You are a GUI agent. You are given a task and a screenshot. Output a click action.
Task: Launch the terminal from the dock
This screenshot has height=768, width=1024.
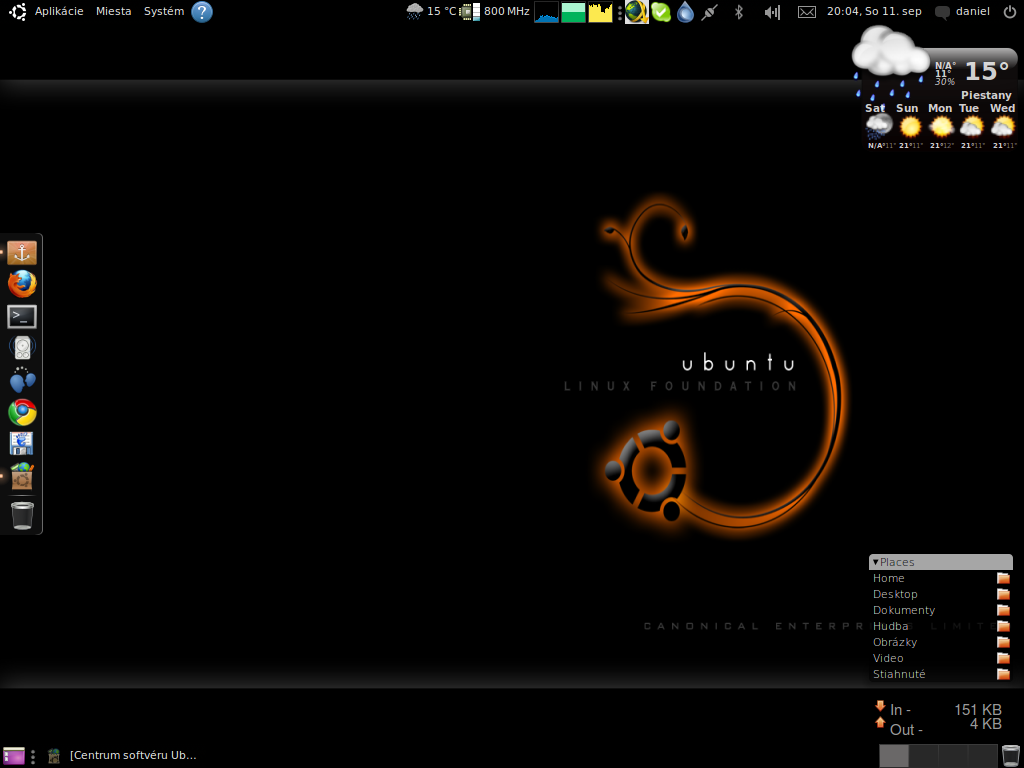pos(22,316)
